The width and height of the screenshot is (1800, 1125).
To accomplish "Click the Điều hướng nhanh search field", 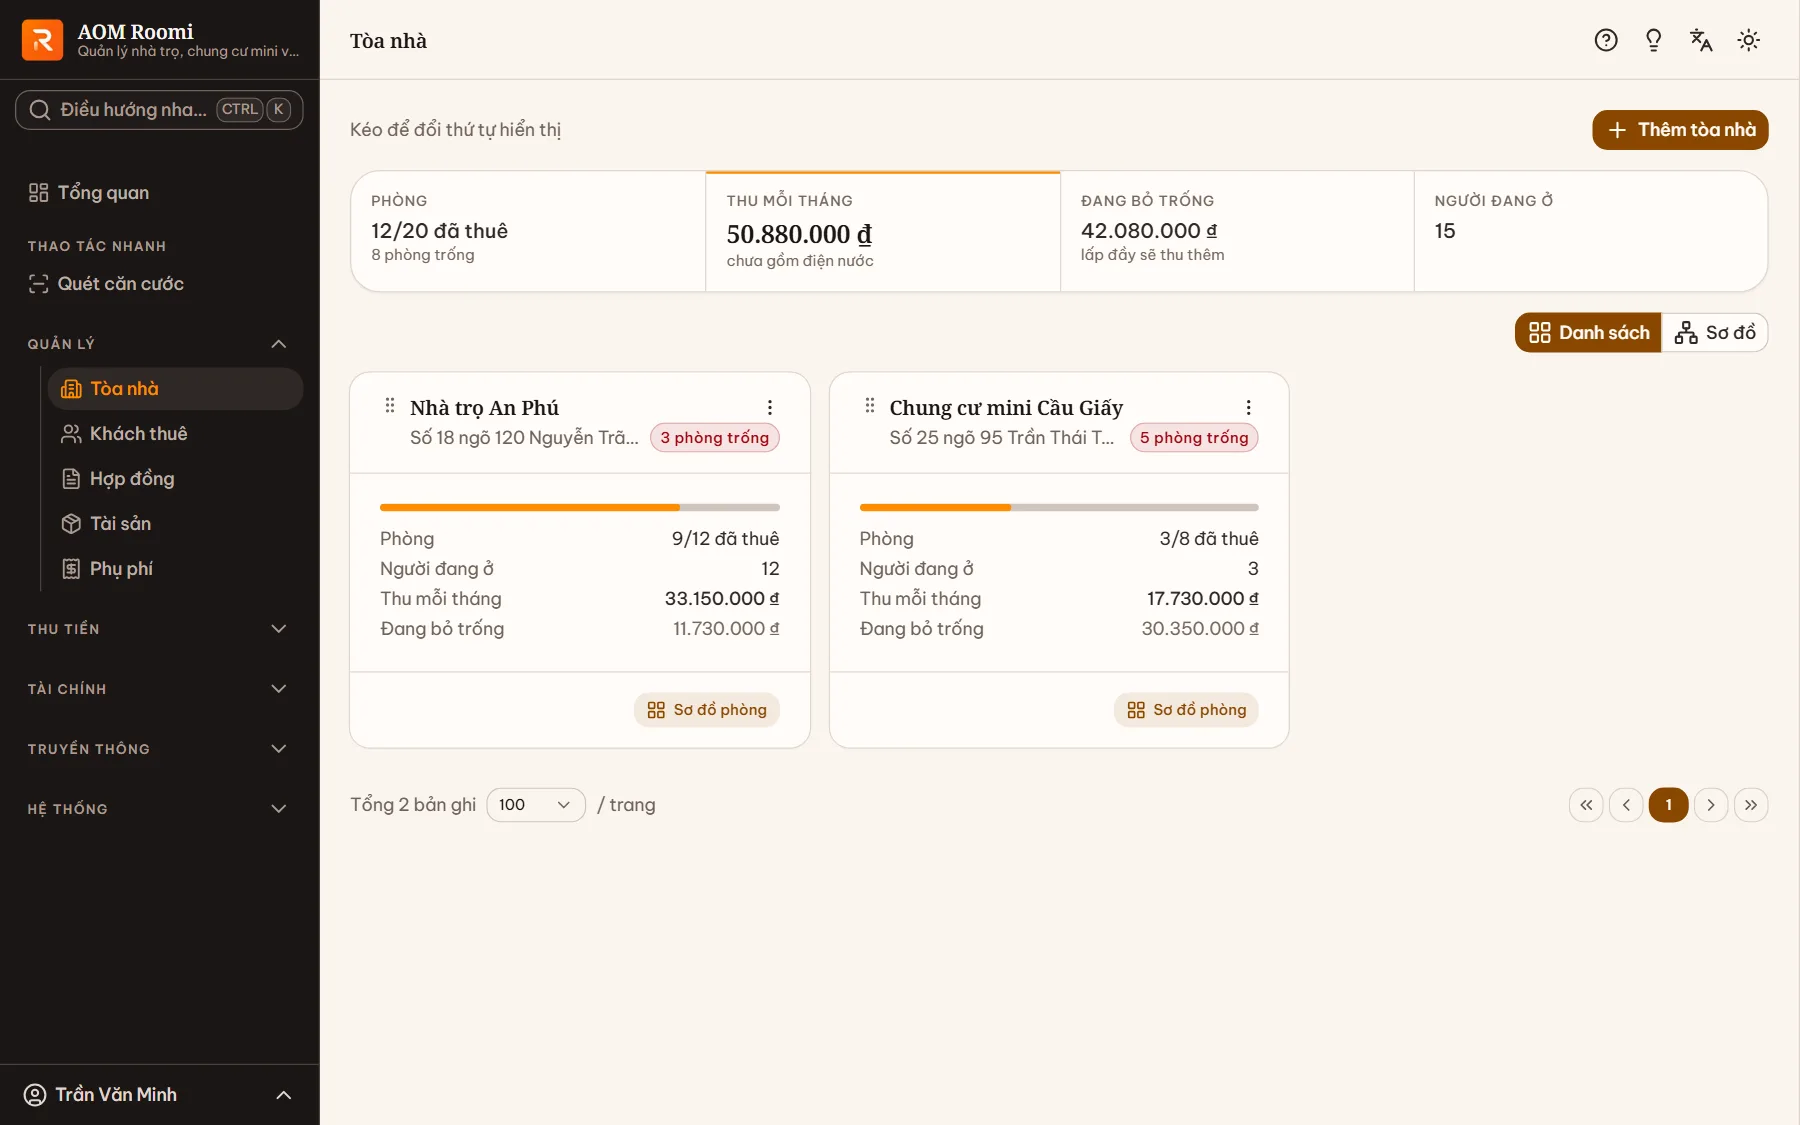I will point(159,110).
